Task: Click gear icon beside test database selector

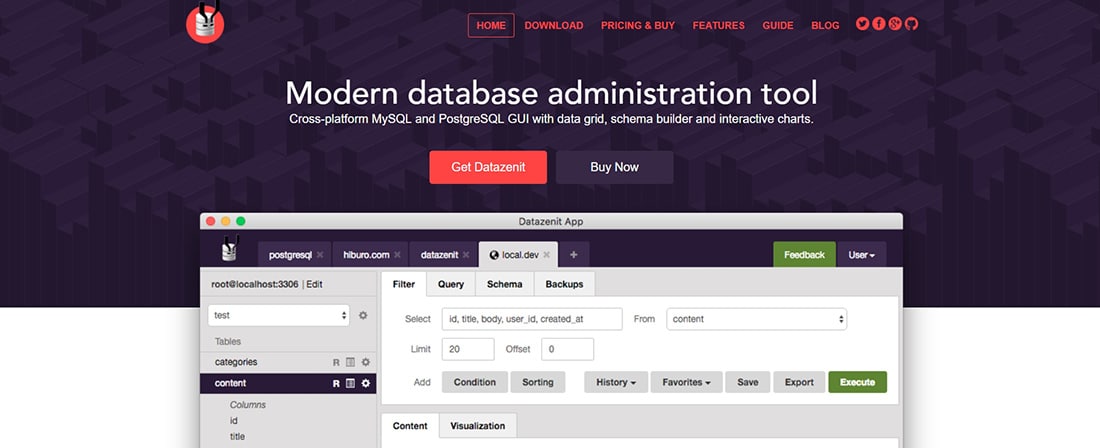Action: click(363, 315)
